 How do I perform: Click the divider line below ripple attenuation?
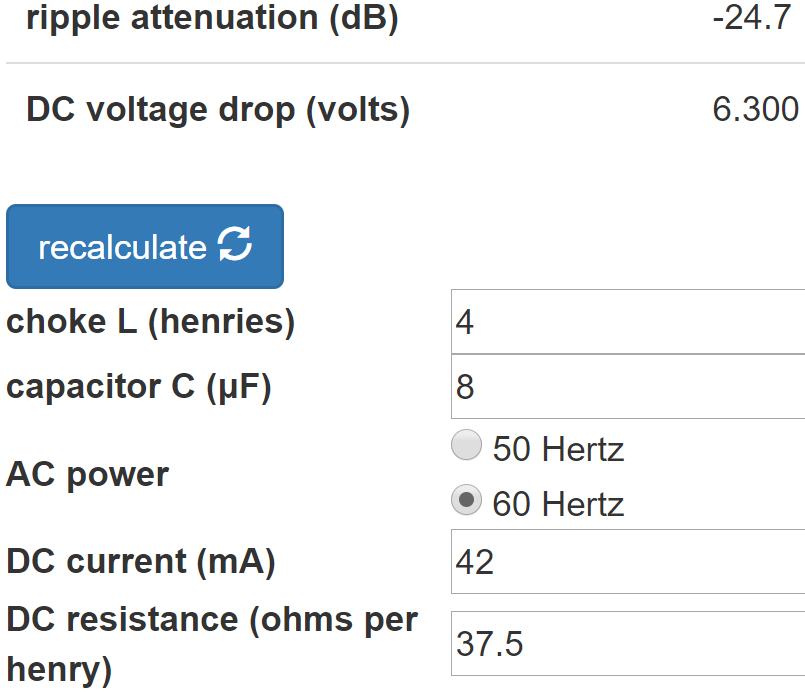click(406, 63)
